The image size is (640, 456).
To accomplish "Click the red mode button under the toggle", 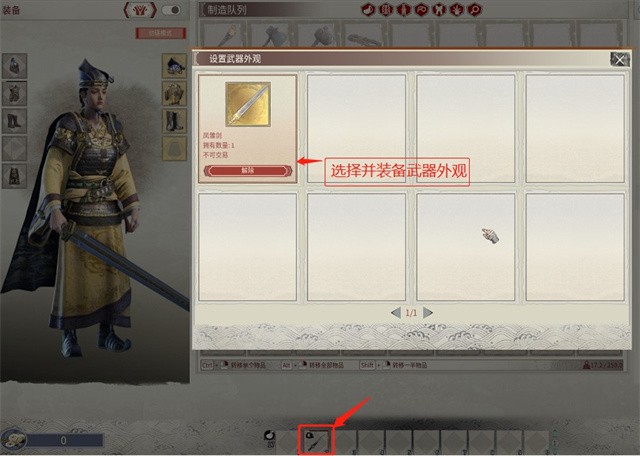I will click(161, 33).
